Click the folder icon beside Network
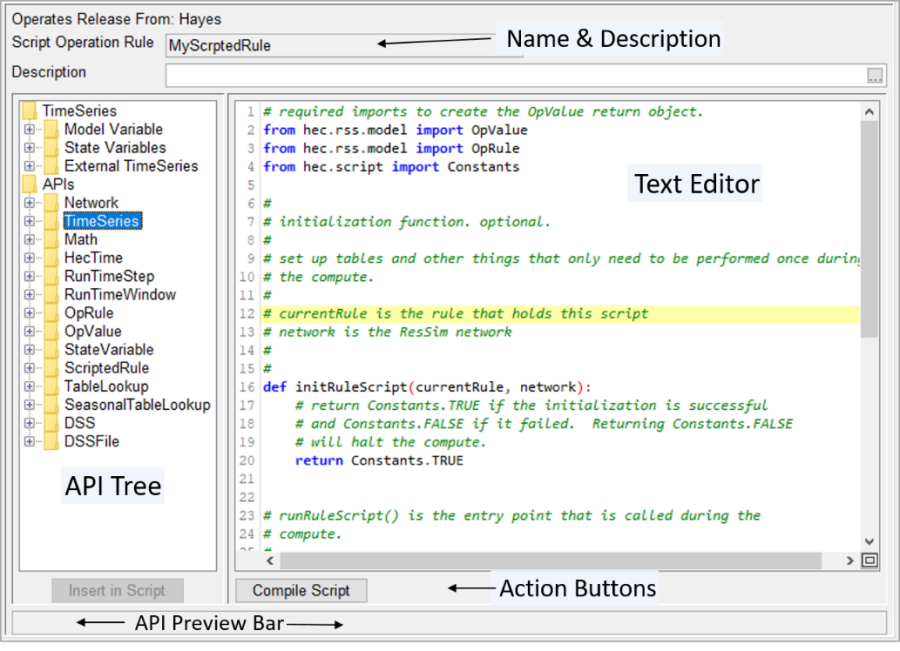The width and height of the screenshot is (900, 651). coord(51,203)
